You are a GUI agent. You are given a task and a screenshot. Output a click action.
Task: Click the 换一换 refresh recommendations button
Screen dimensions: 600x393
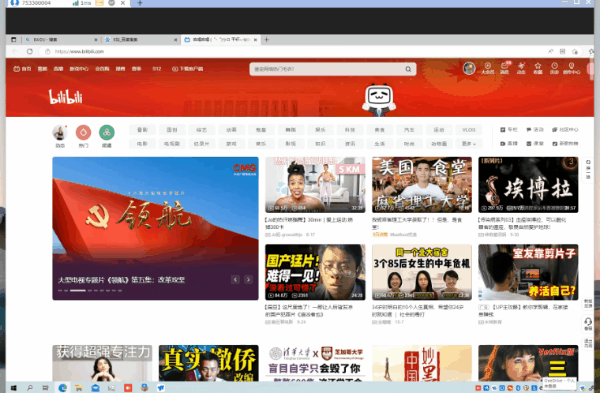pyautogui.click(x=588, y=169)
